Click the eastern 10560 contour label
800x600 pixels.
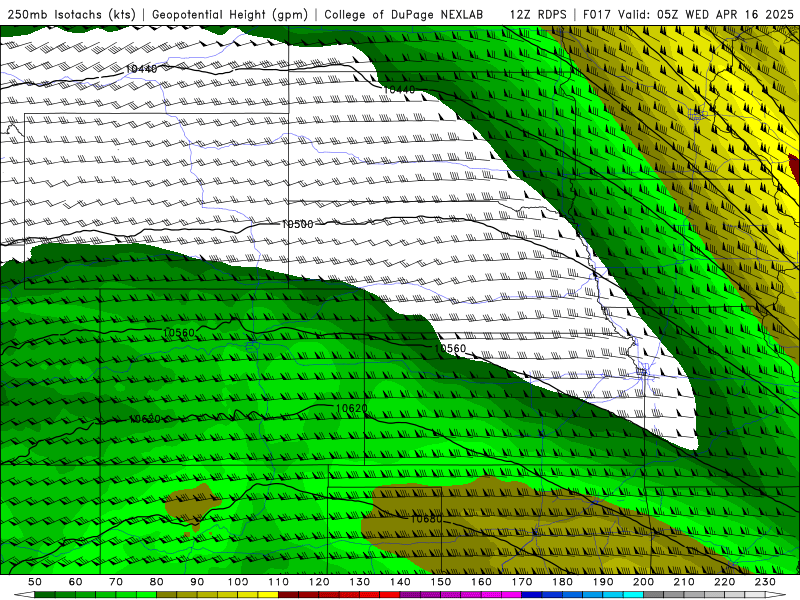pyautogui.click(x=449, y=348)
